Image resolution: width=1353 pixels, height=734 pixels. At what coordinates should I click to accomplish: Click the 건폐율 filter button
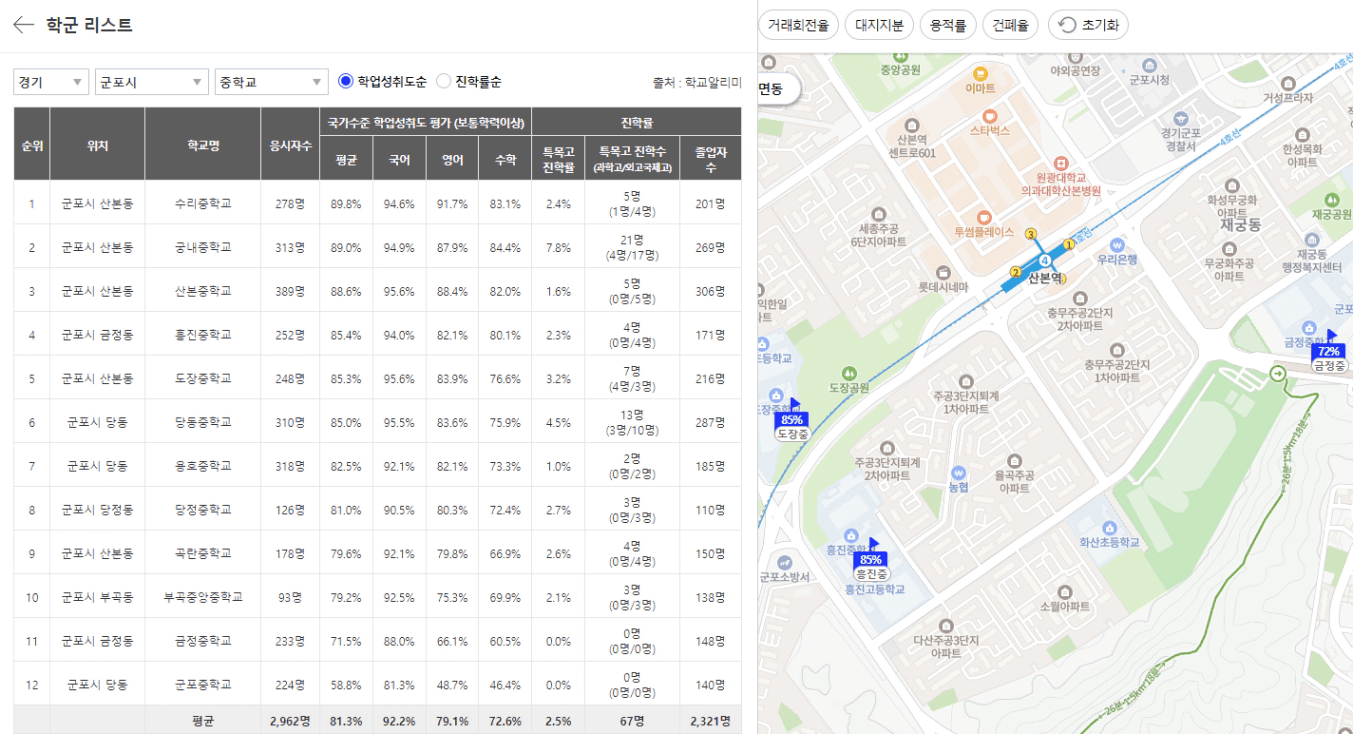click(x=1011, y=25)
